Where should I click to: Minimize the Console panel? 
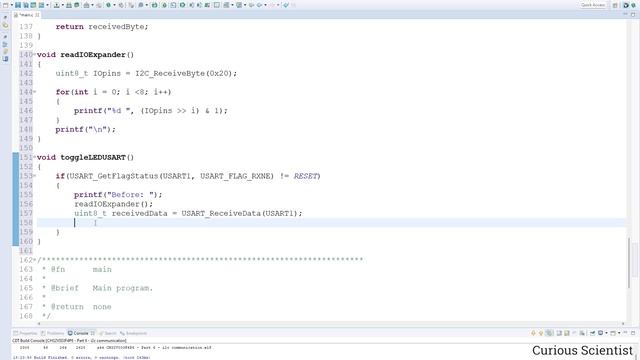(x=625, y=333)
